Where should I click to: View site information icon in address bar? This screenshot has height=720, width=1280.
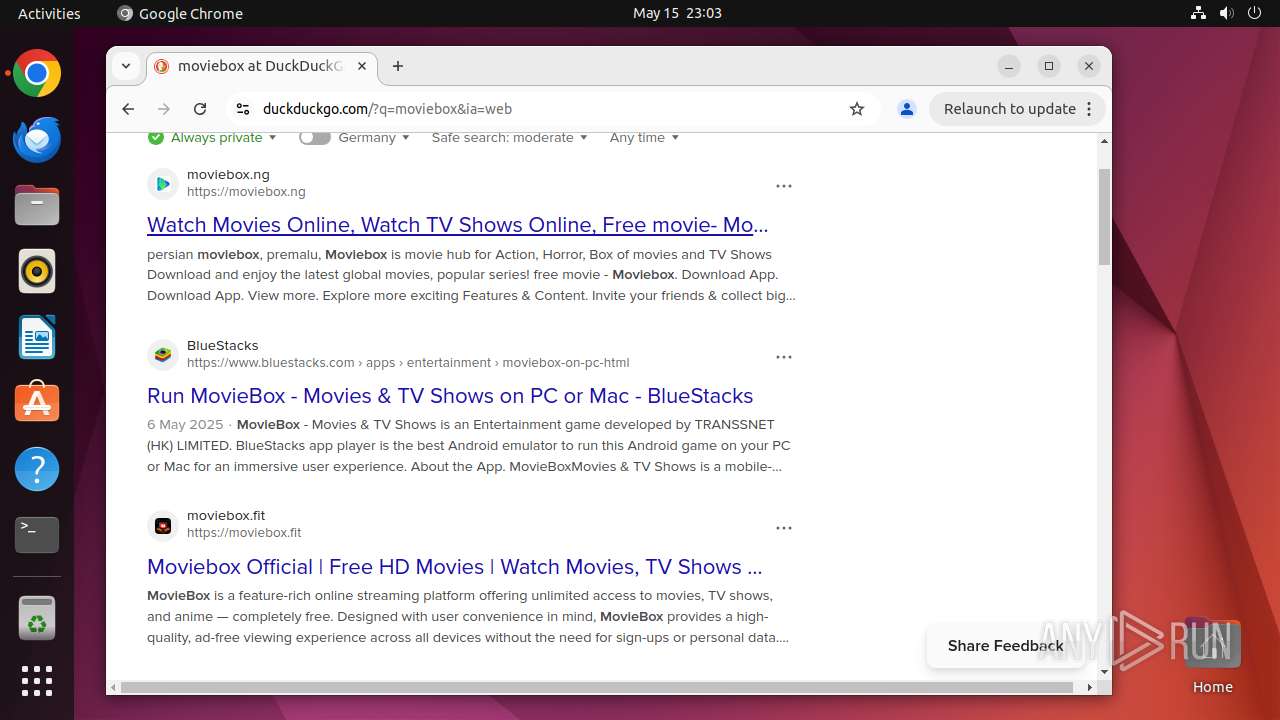pyautogui.click(x=242, y=109)
